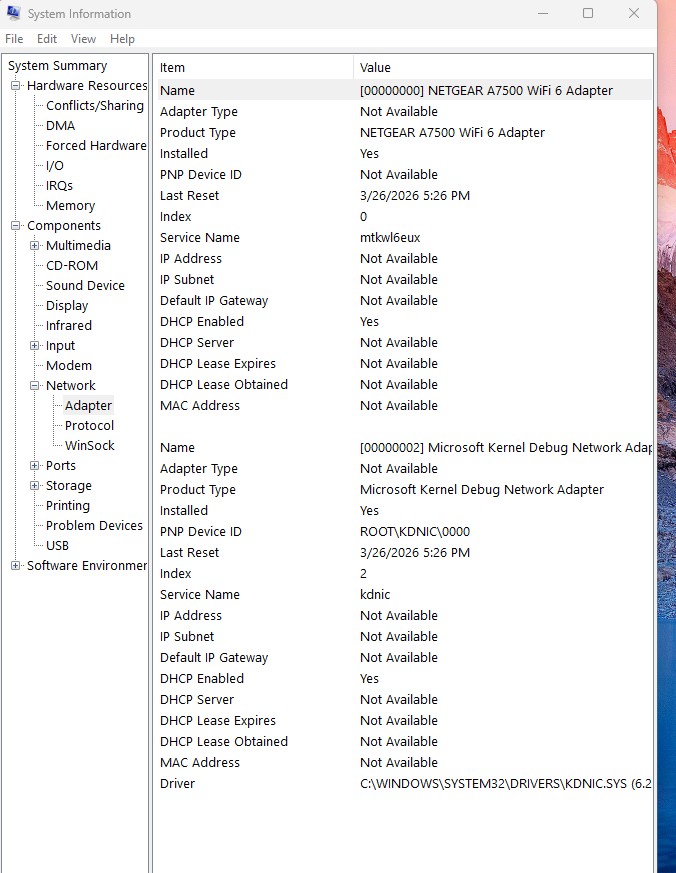This screenshot has width=676, height=873.
Task: Click the first Product Type row label
Action: (198, 133)
